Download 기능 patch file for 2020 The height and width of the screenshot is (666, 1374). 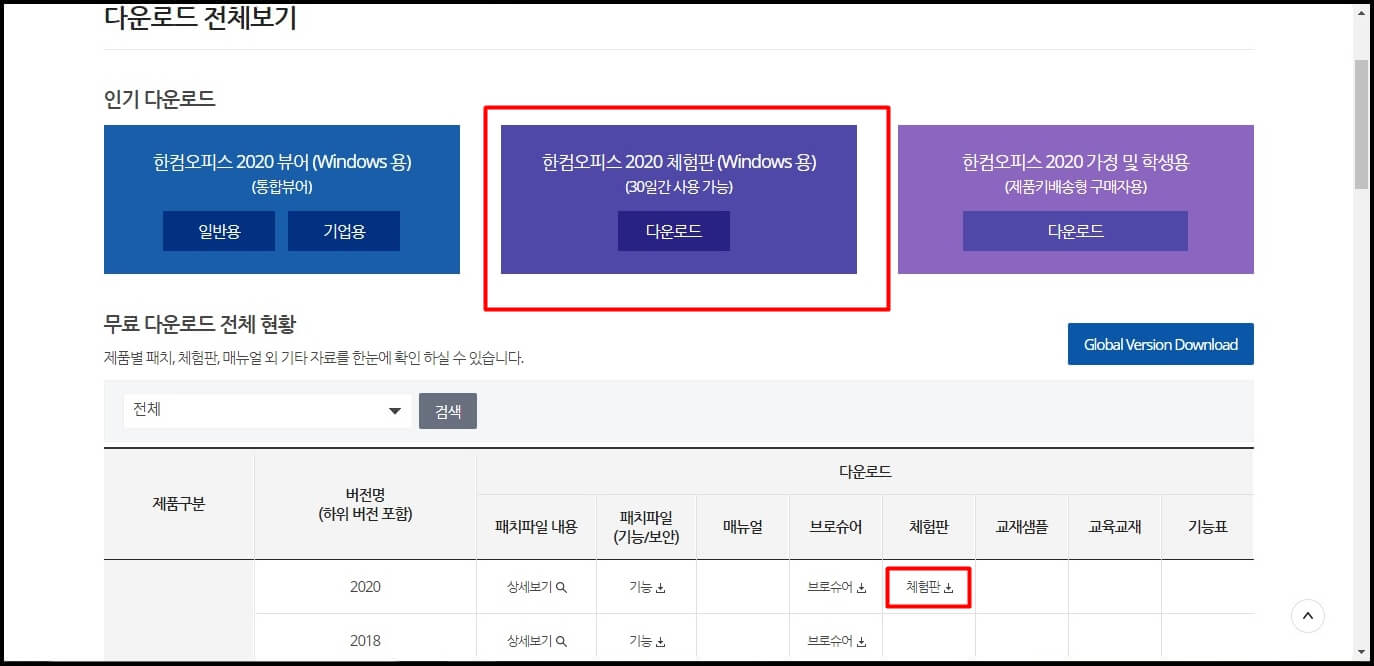[647, 587]
